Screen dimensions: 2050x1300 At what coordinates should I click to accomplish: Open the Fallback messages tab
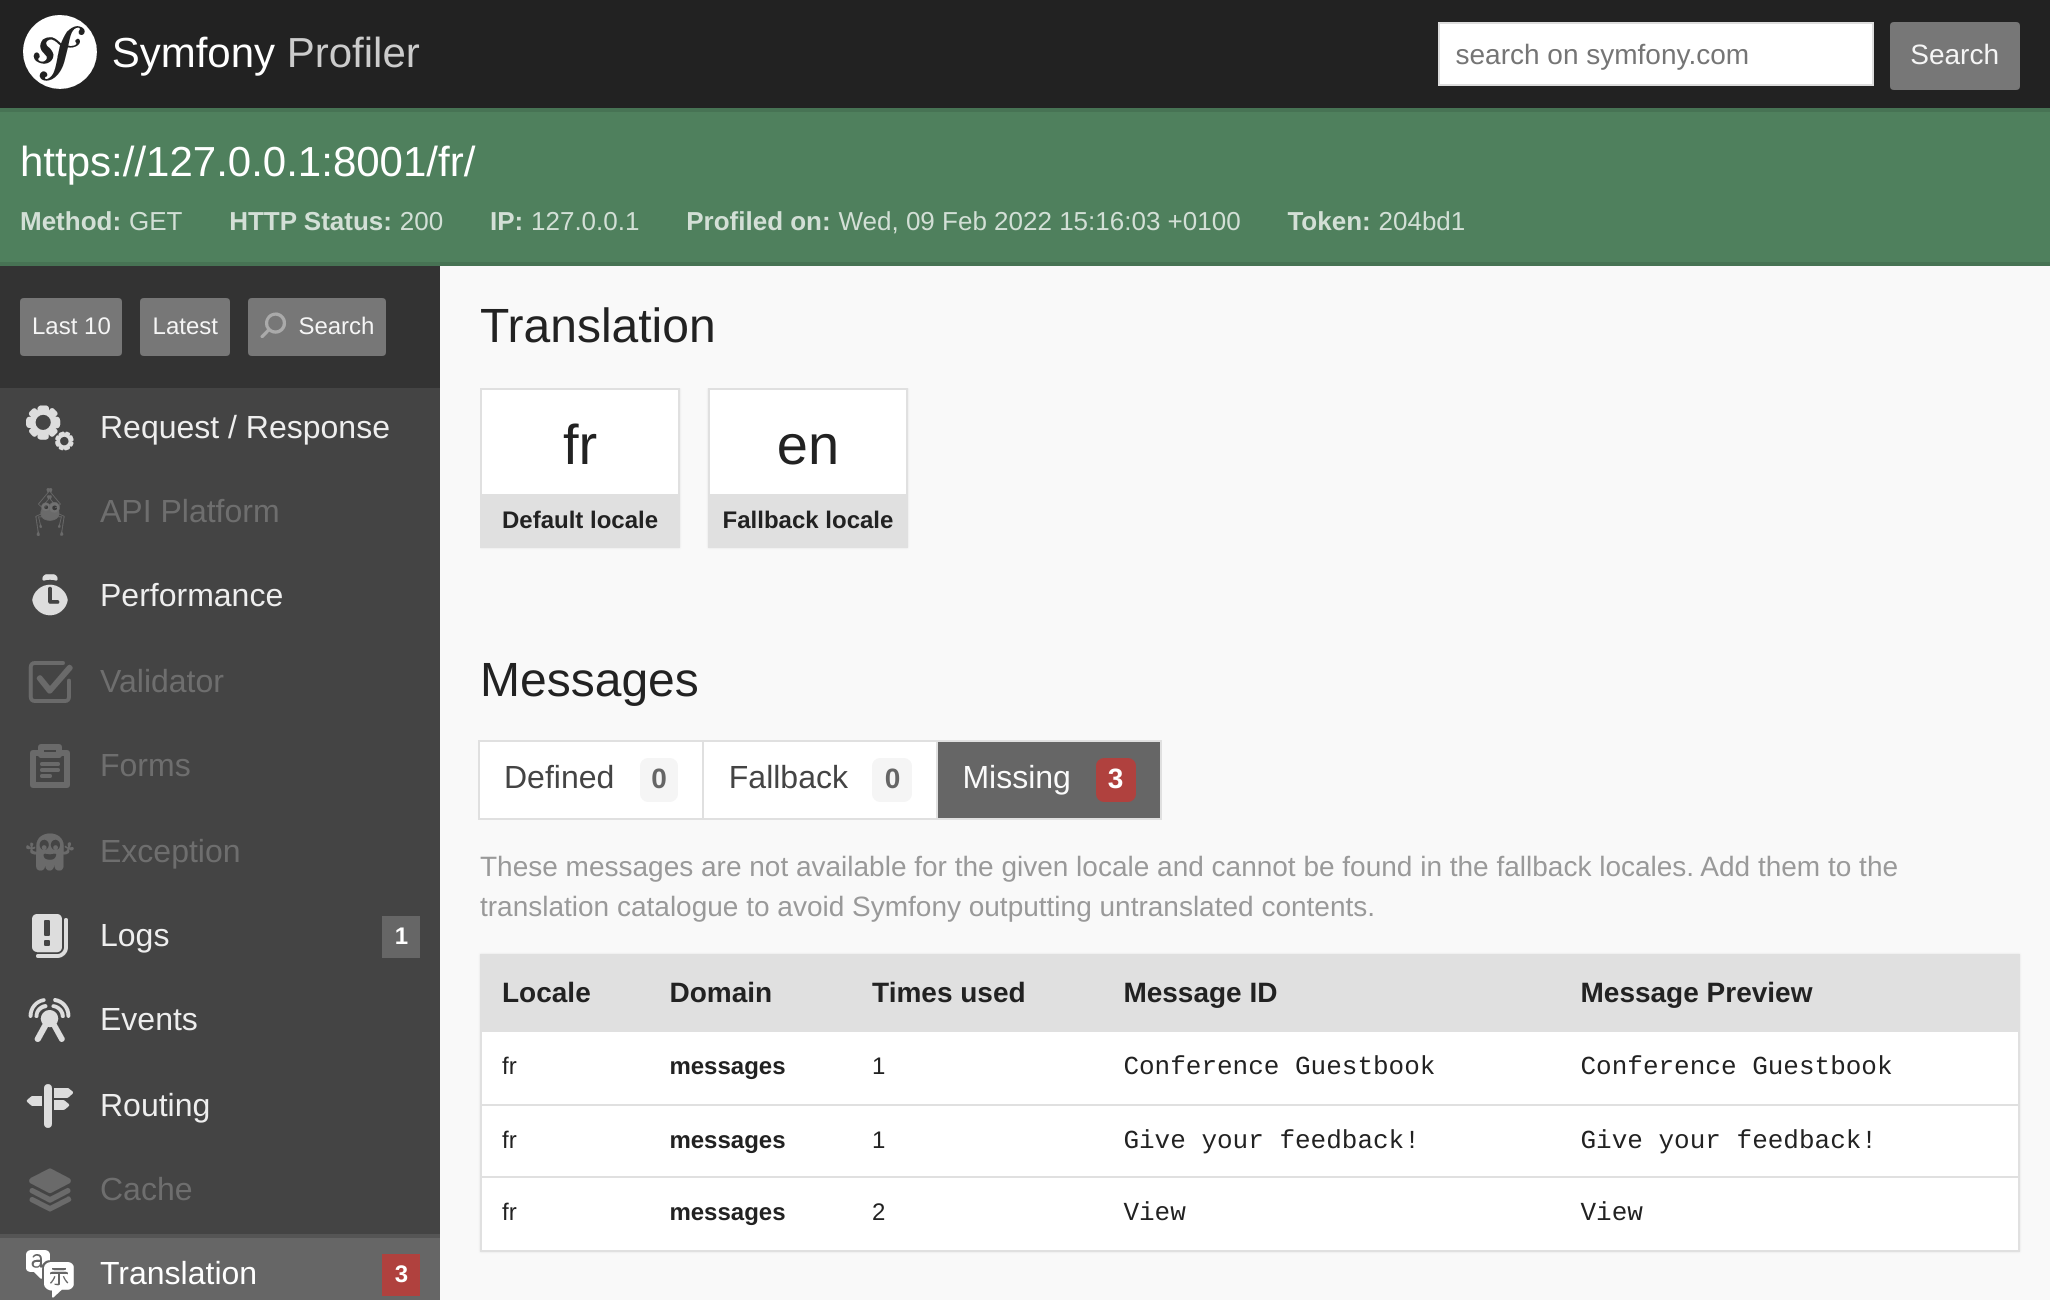point(818,778)
